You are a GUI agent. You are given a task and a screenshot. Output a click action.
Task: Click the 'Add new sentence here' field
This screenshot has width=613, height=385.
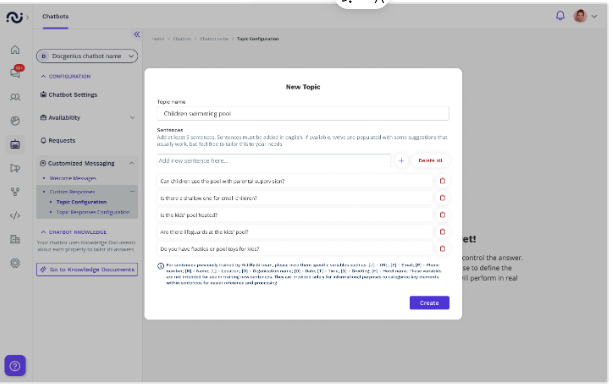click(274, 160)
